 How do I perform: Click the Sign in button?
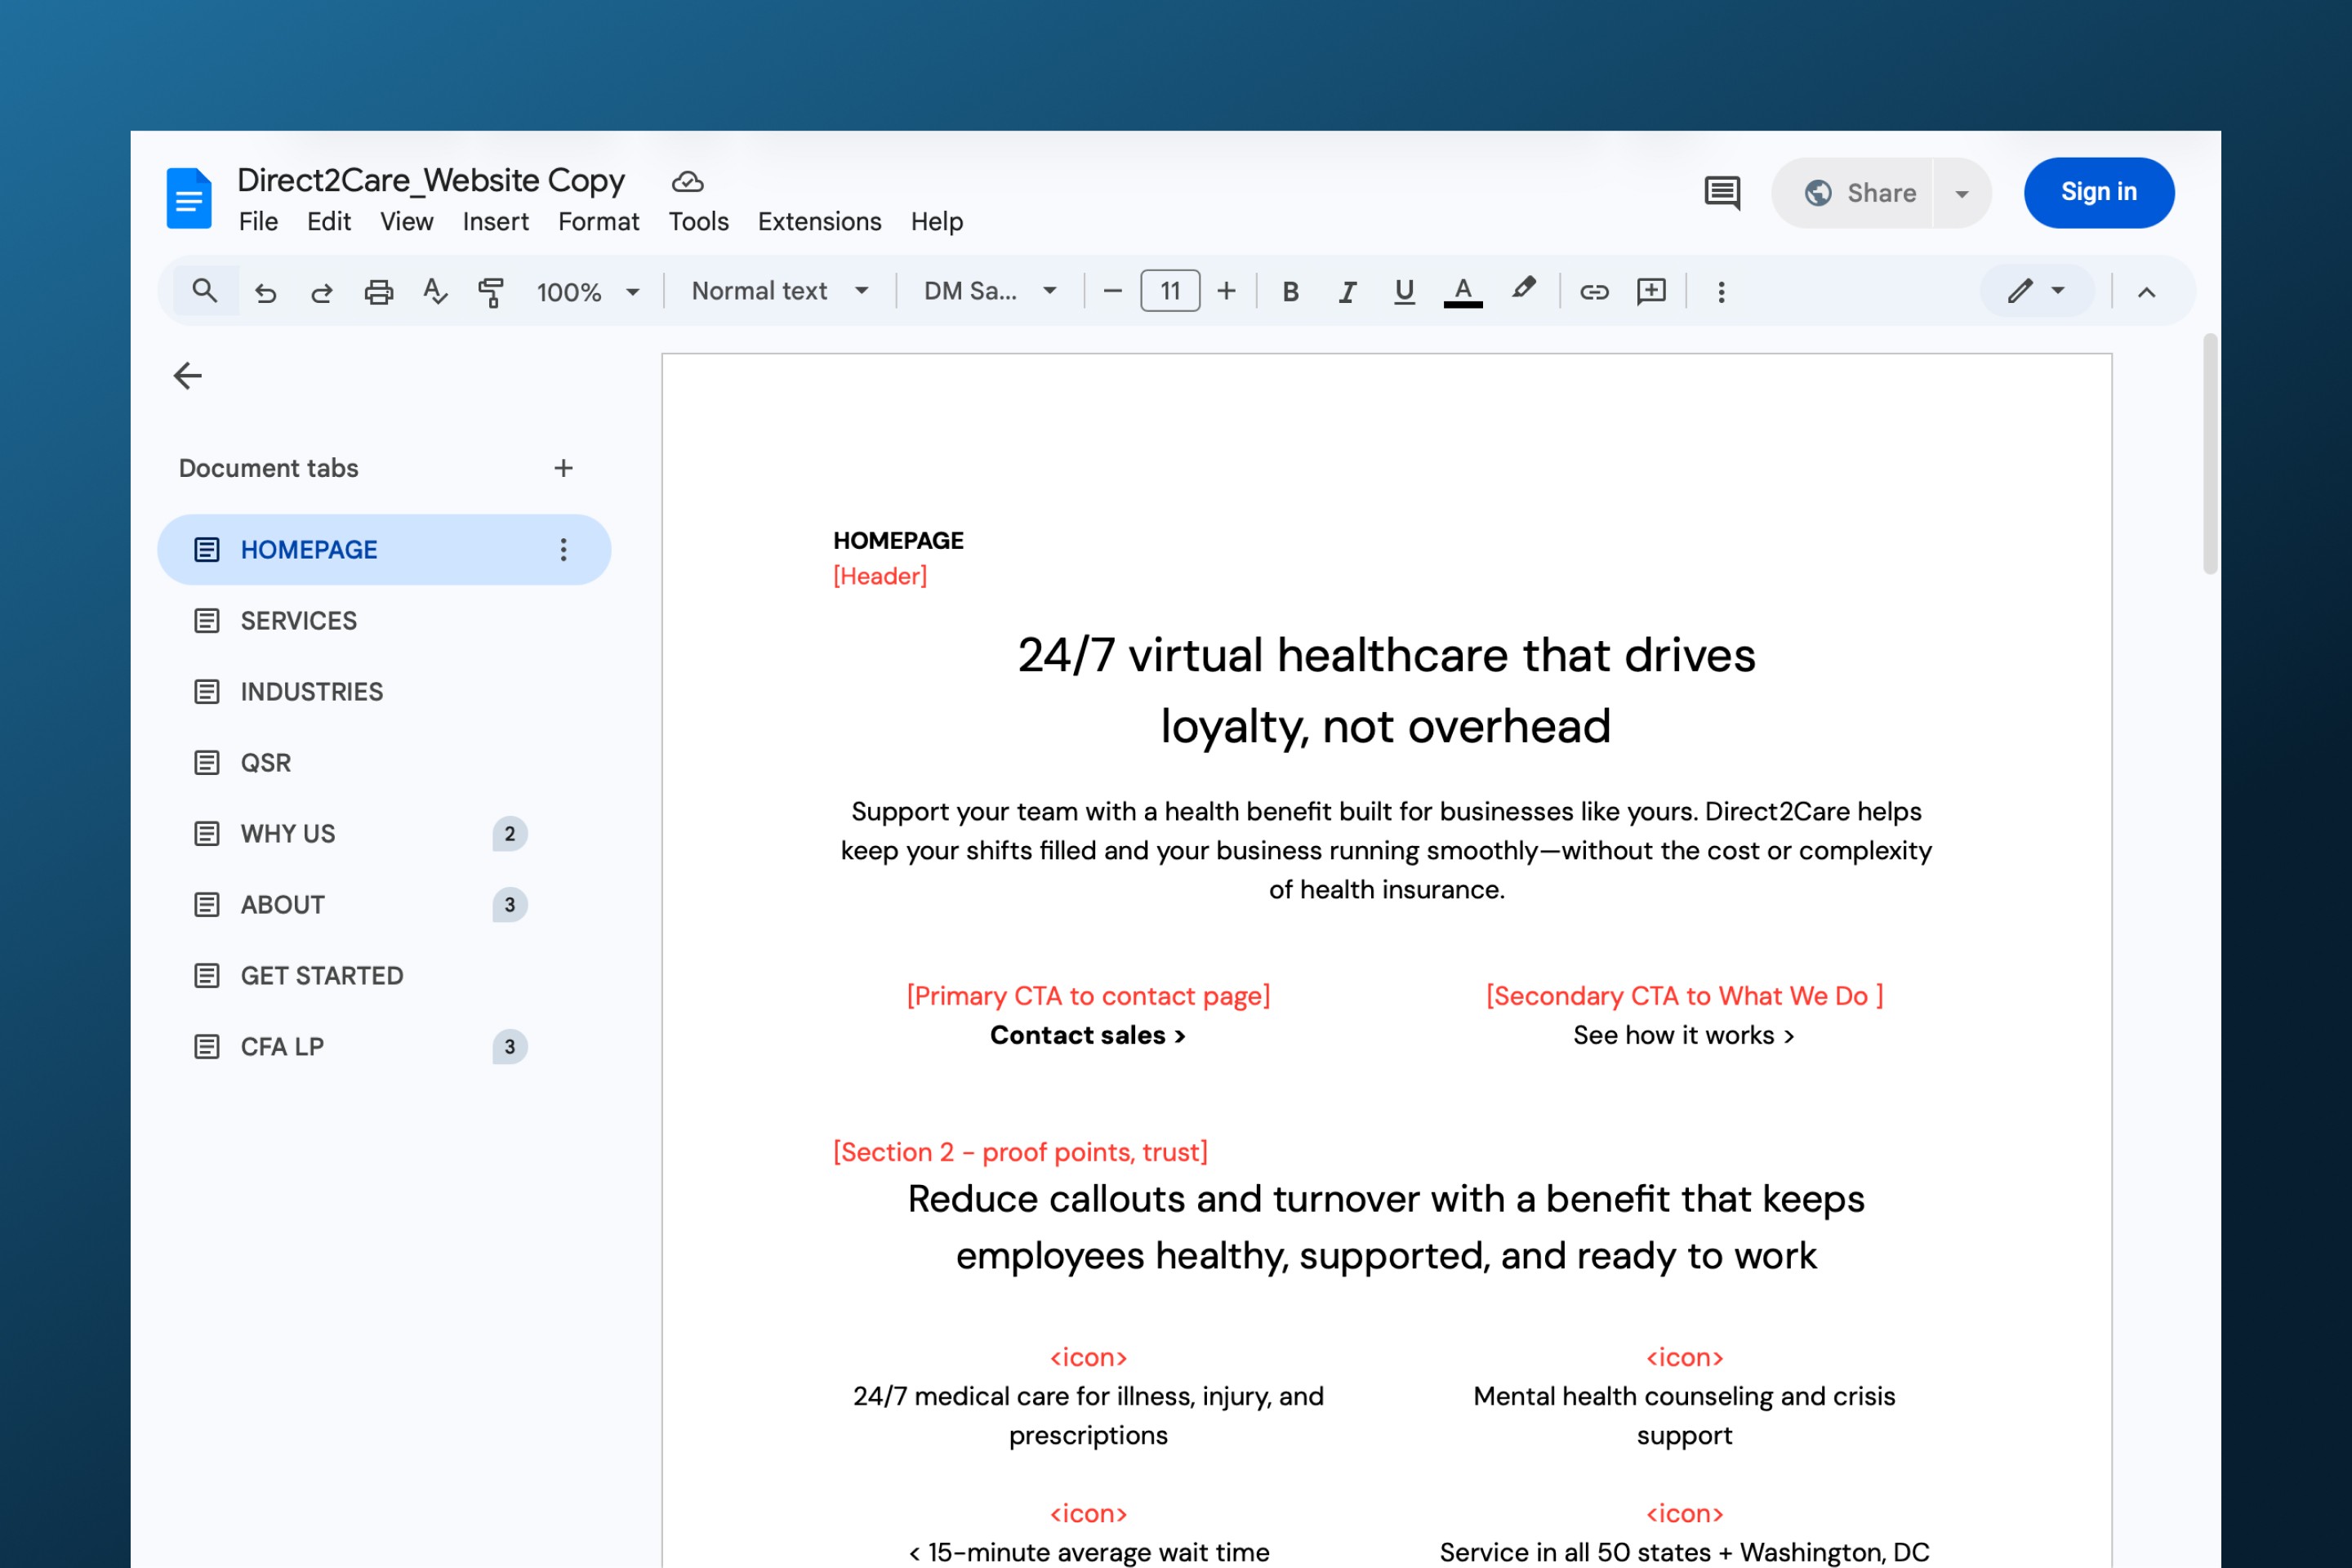2098,193
